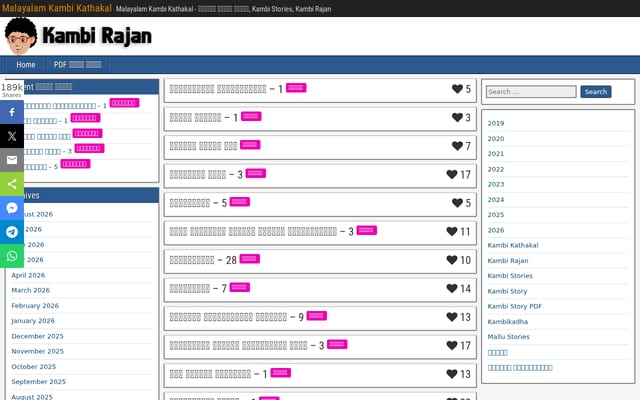Image resolution: width=640 pixels, height=400 pixels.
Task: Open the 2025 category link
Action: click(496, 215)
